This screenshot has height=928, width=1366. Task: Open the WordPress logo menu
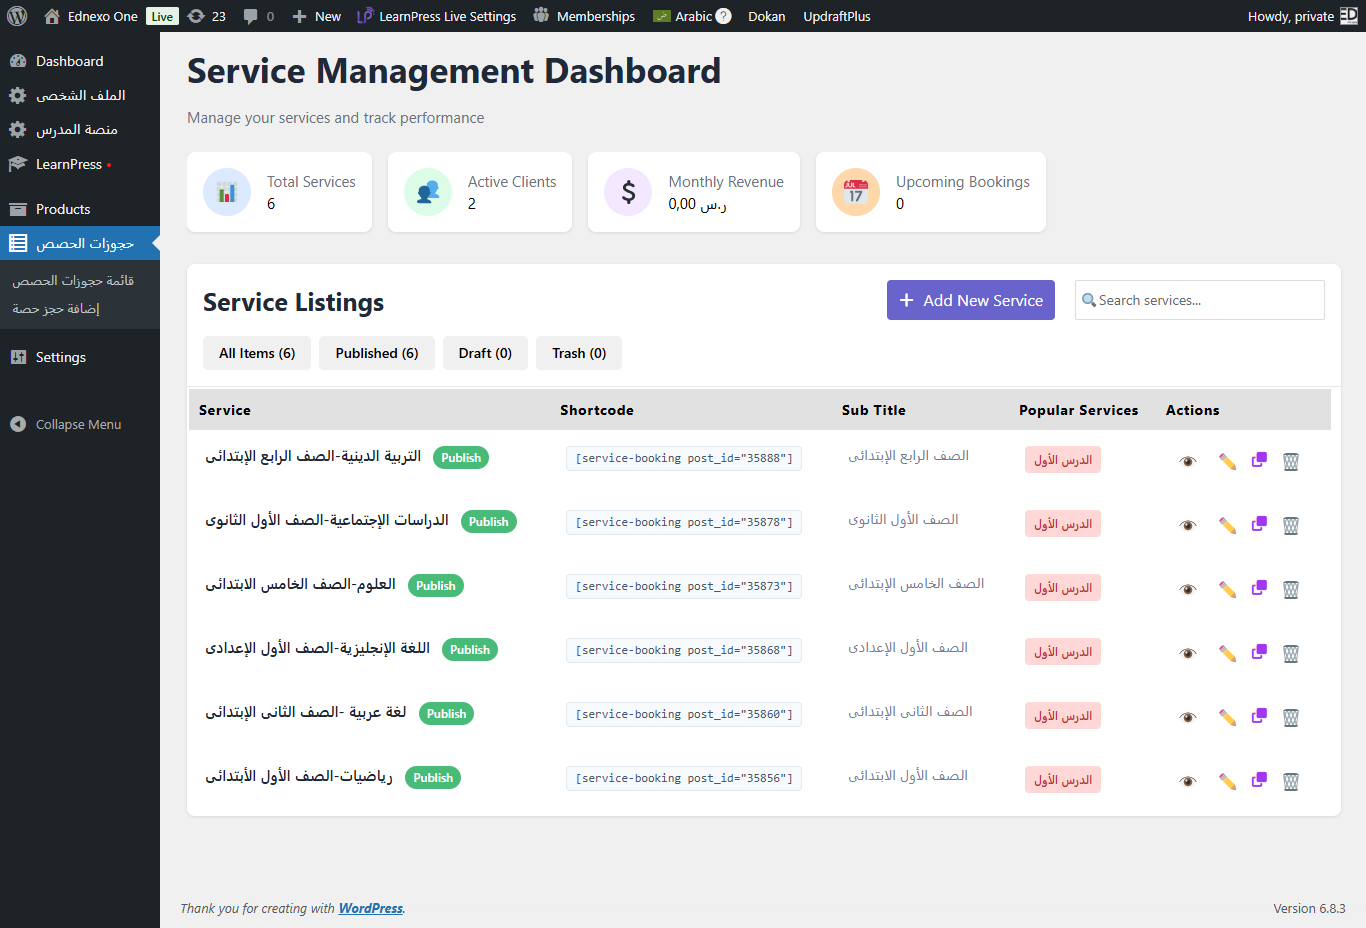pyautogui.click(x=17, y=16)
